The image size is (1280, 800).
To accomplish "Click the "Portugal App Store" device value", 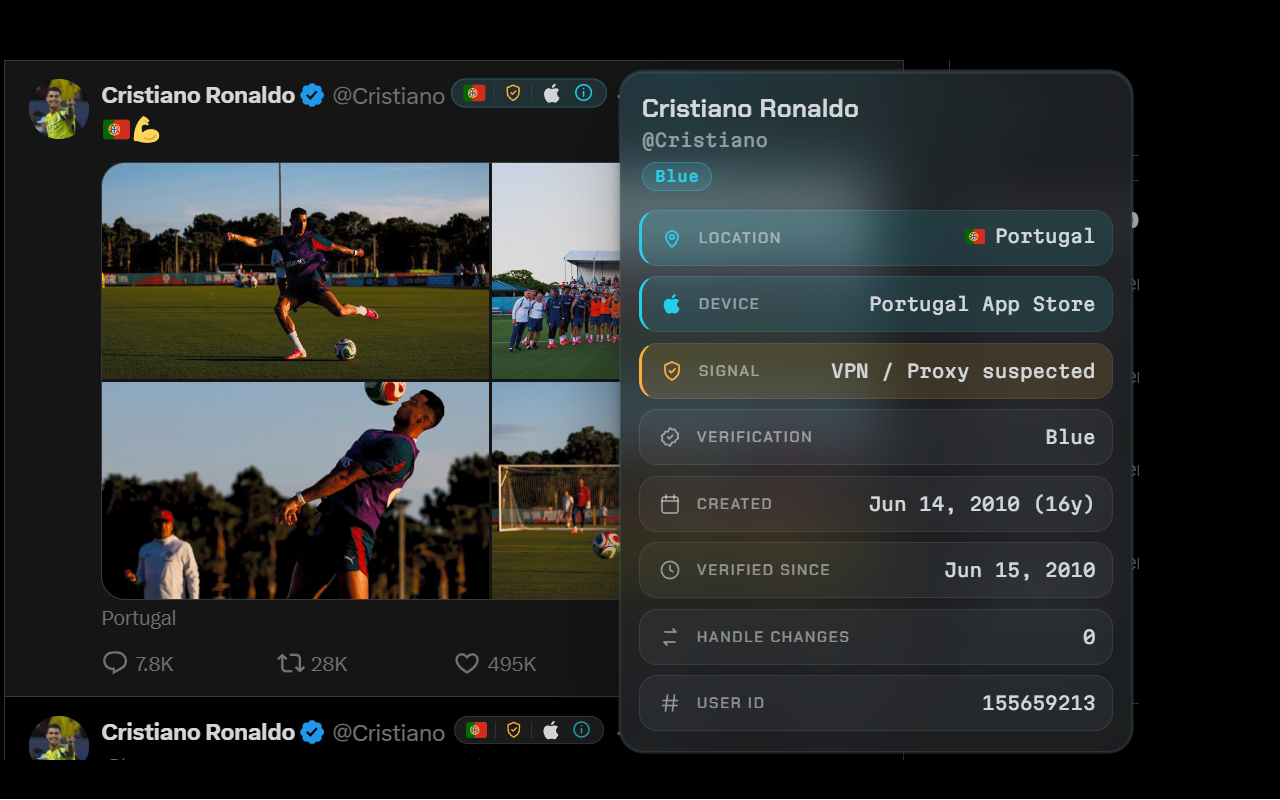I will 982,304.
